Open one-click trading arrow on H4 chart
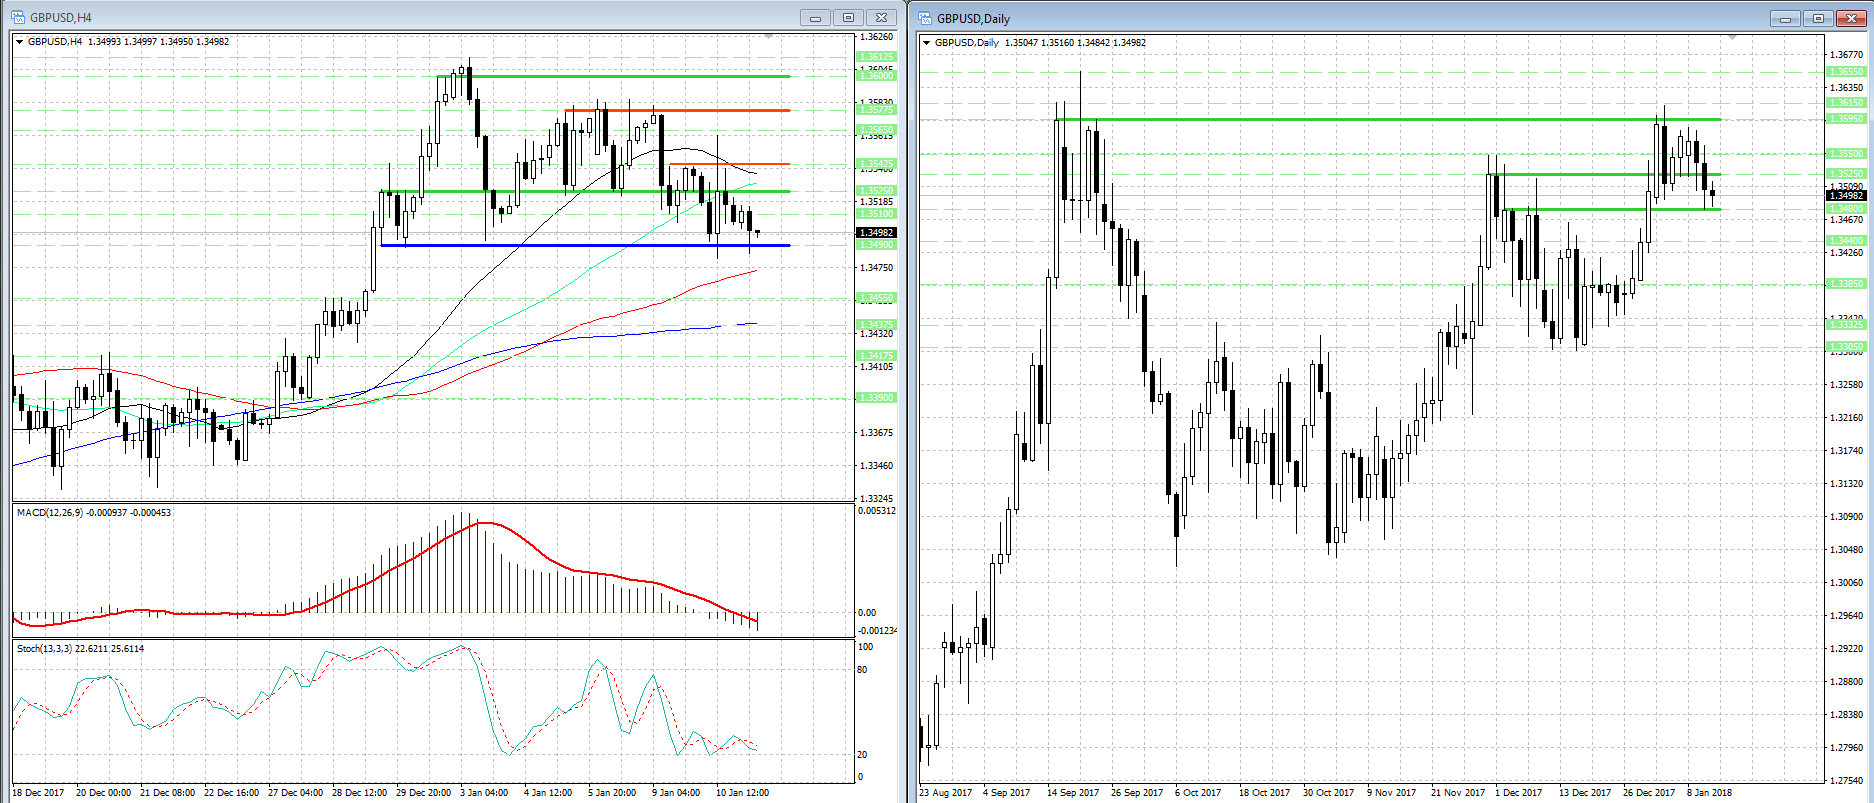Screen dimensions: 1874x803 [19, 42]
